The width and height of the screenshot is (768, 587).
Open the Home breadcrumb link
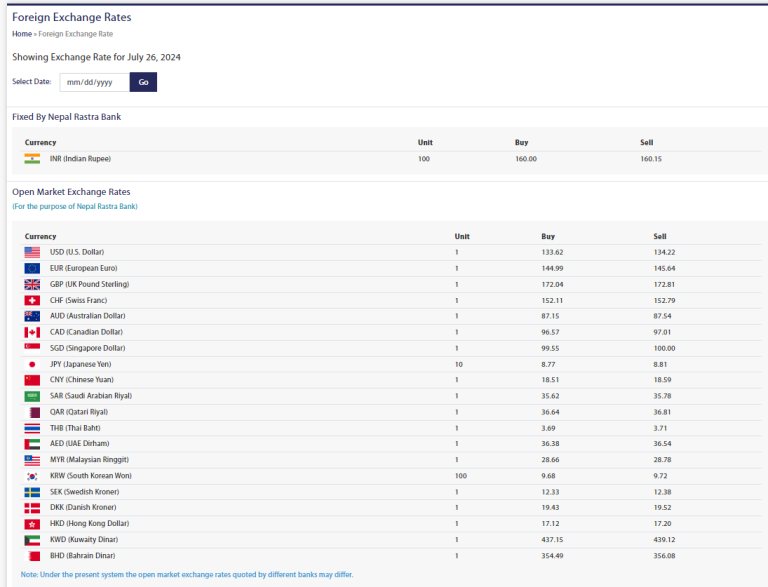(x=22, y=34)
